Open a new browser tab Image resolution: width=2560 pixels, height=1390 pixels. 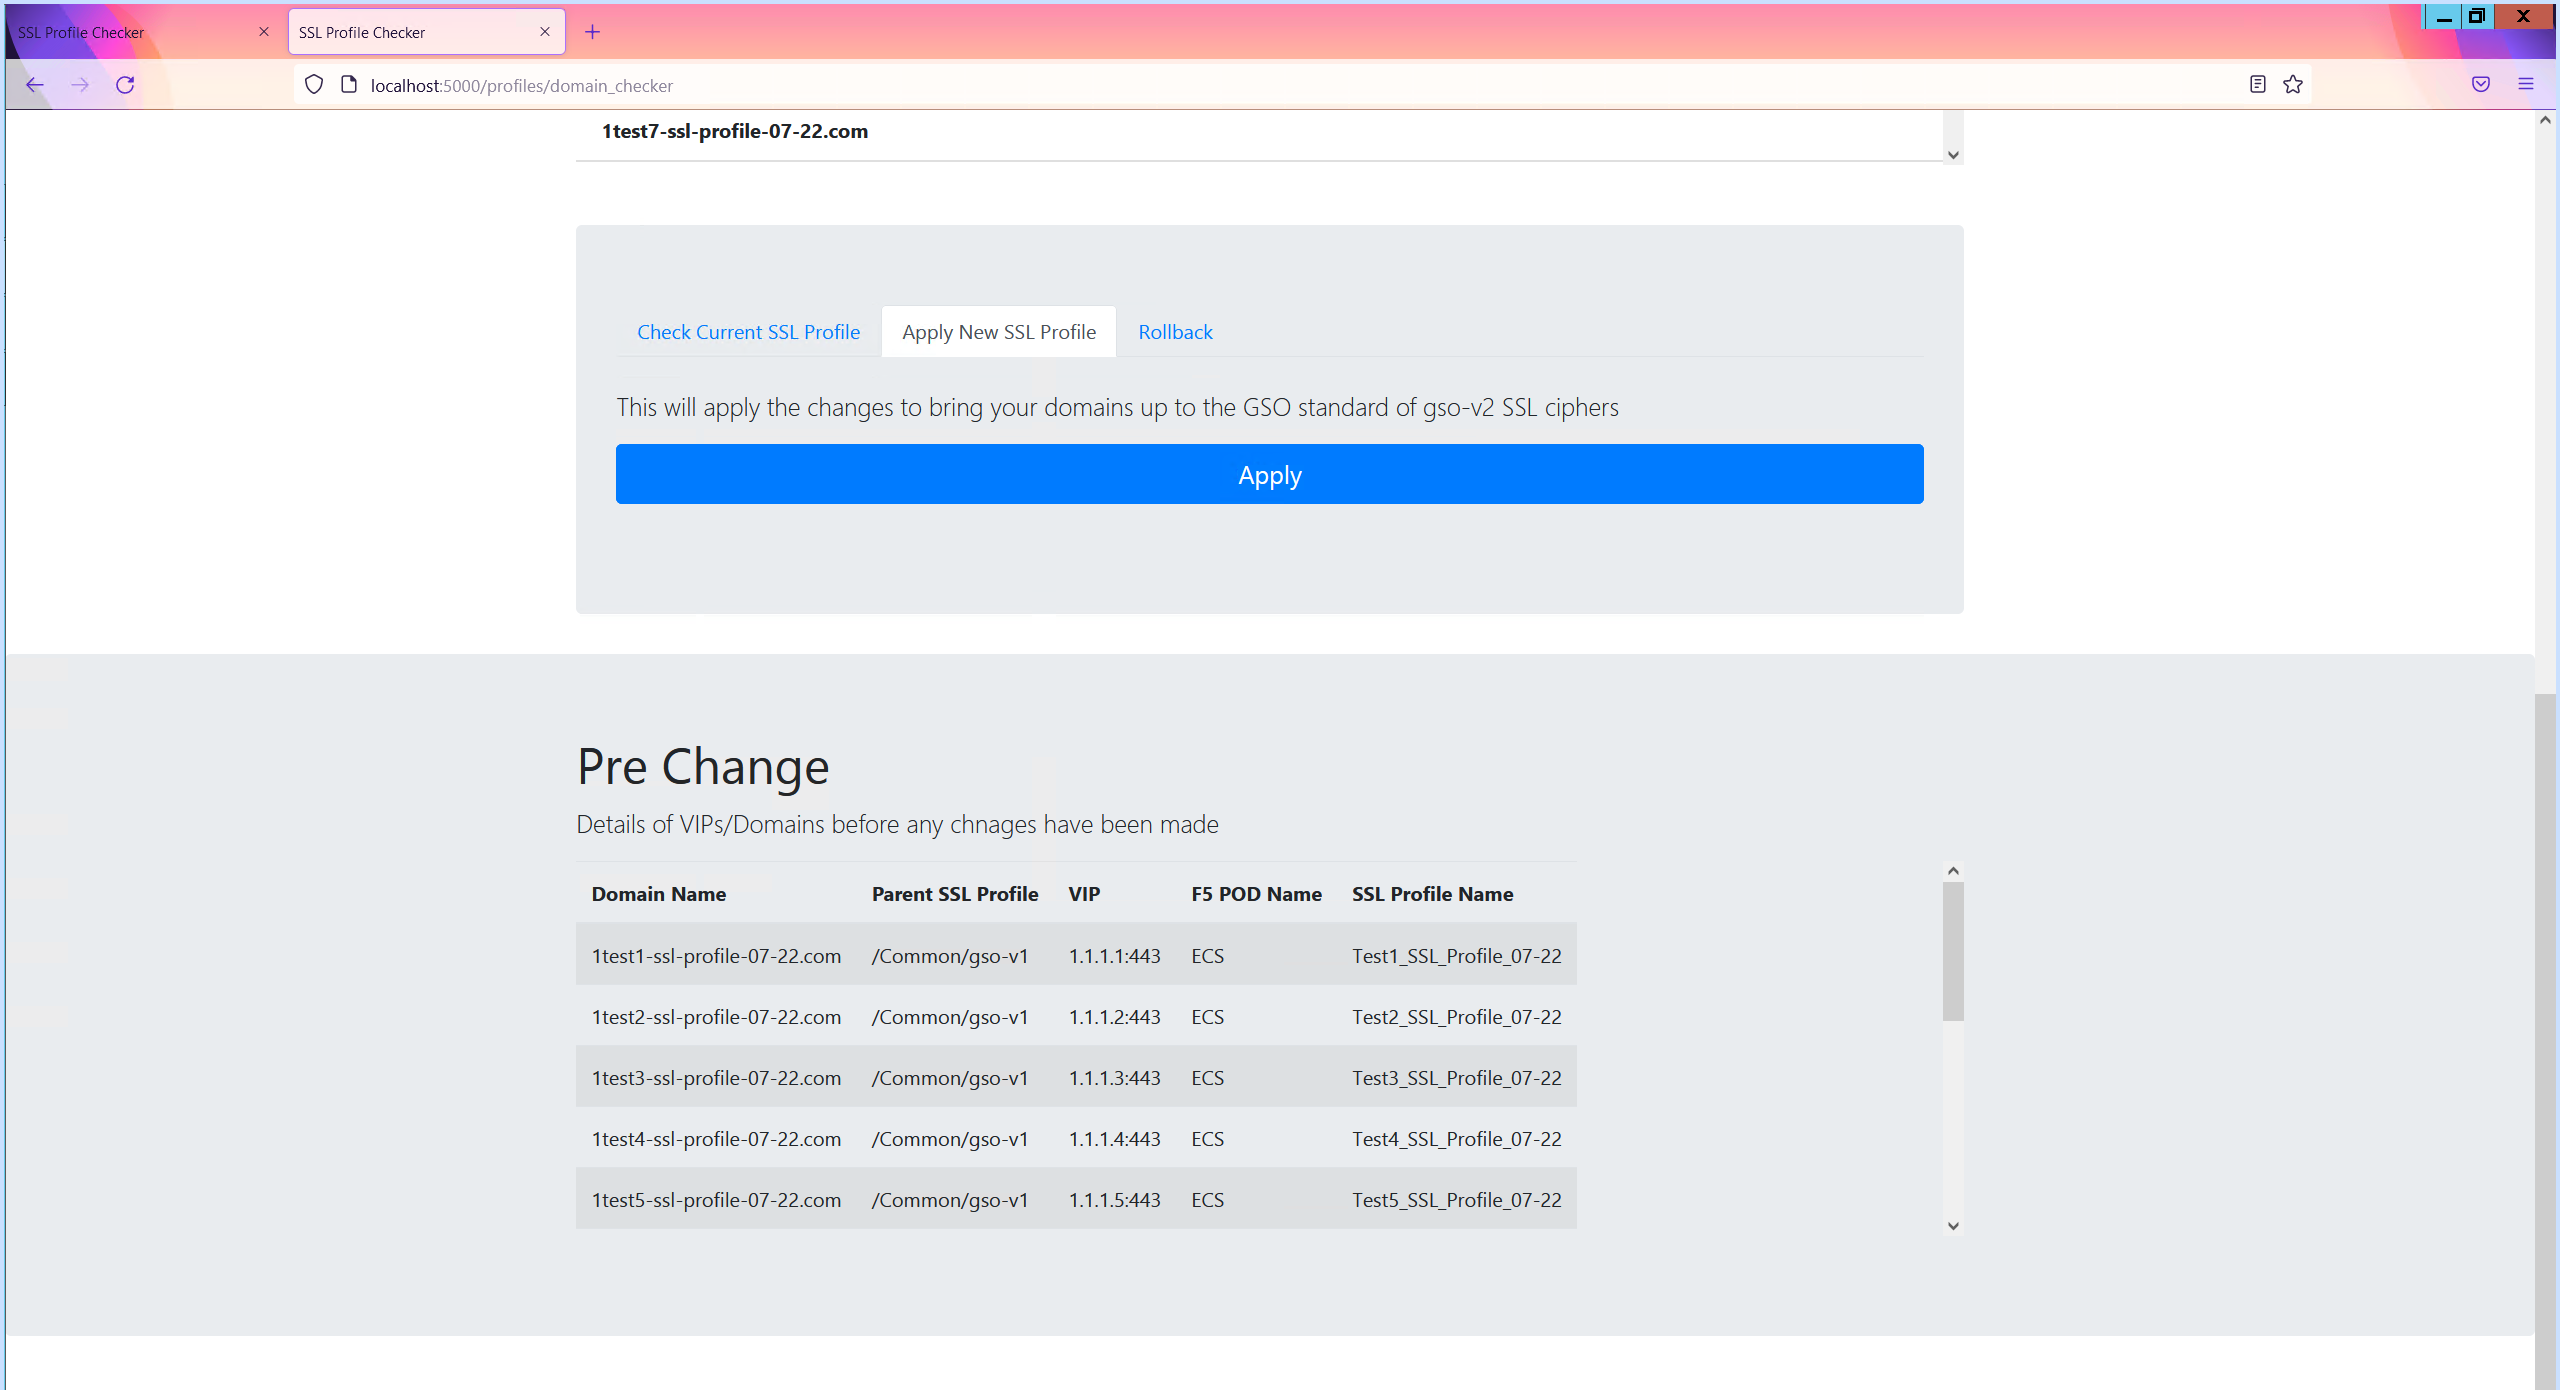[592, 32]
